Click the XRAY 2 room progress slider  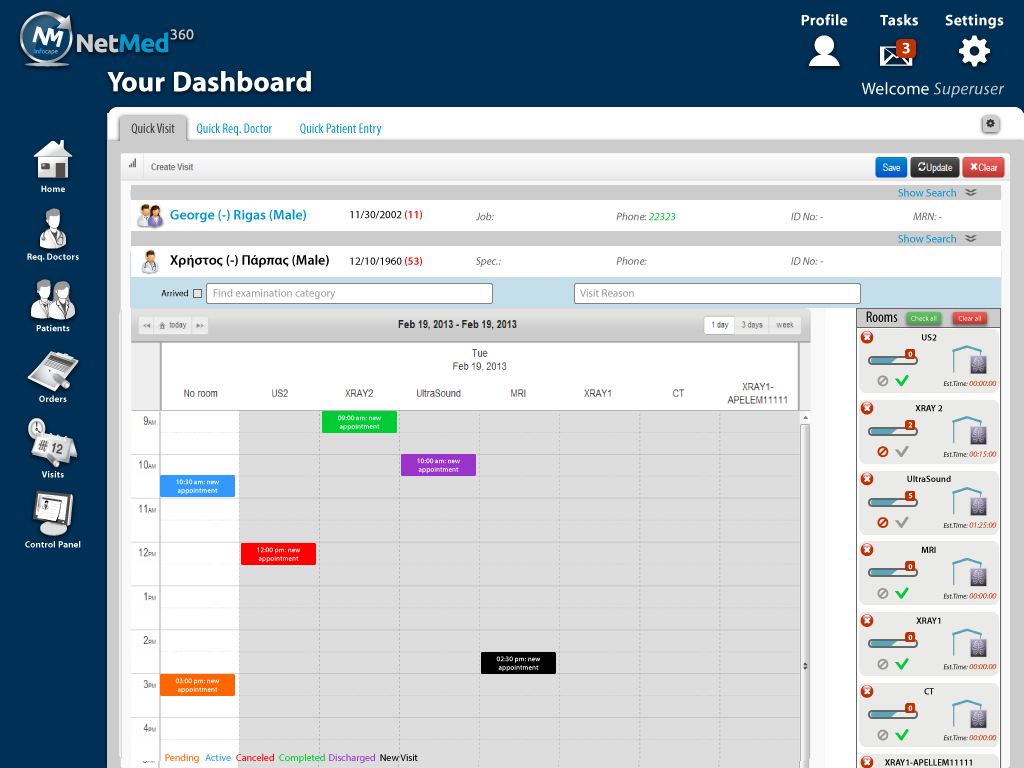pos(892,430)
